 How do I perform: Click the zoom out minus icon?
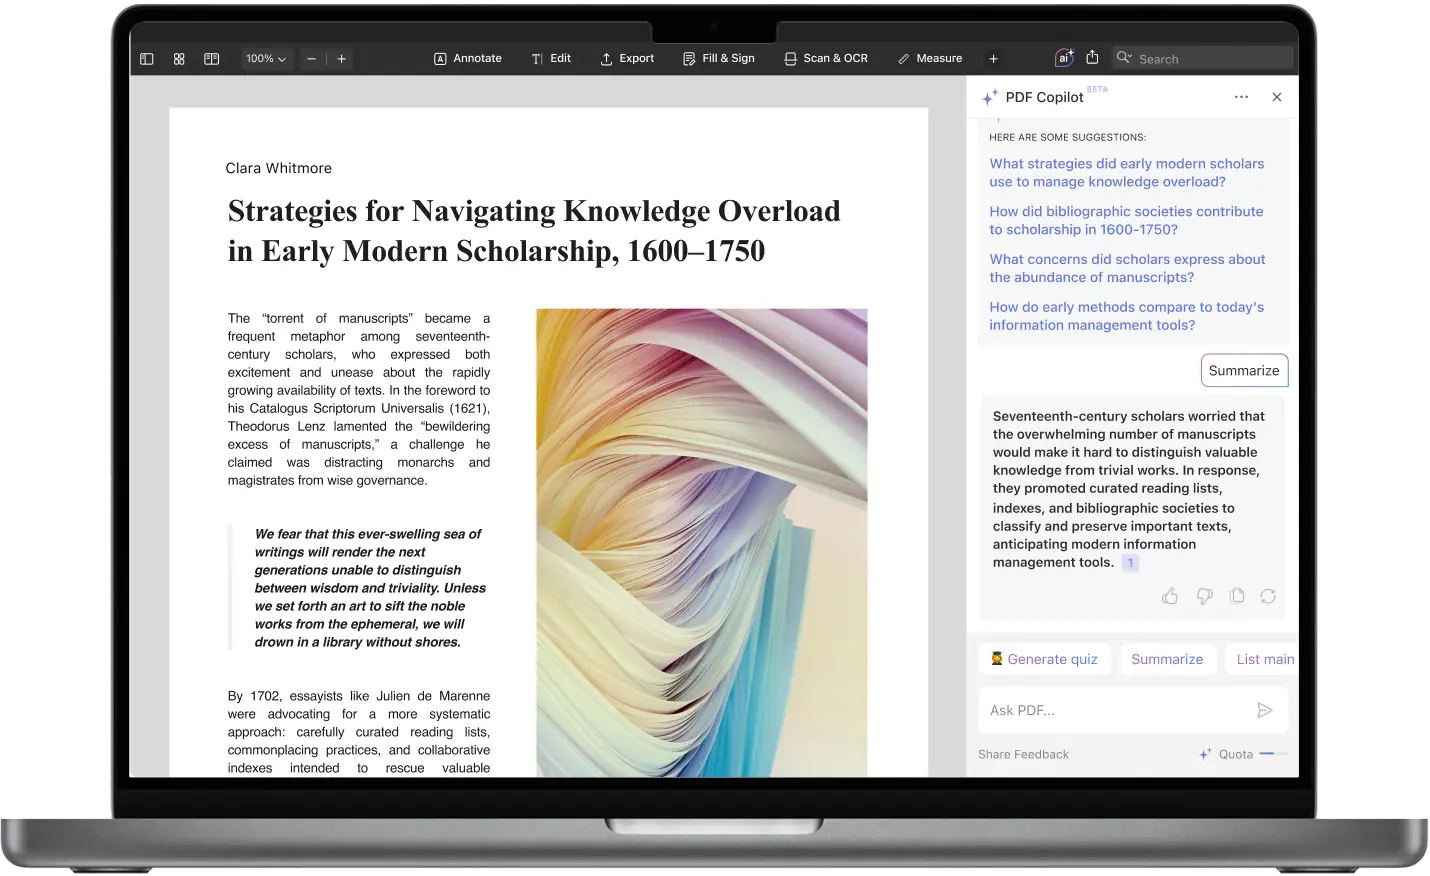pyautogui.click(x=311, y=59)
